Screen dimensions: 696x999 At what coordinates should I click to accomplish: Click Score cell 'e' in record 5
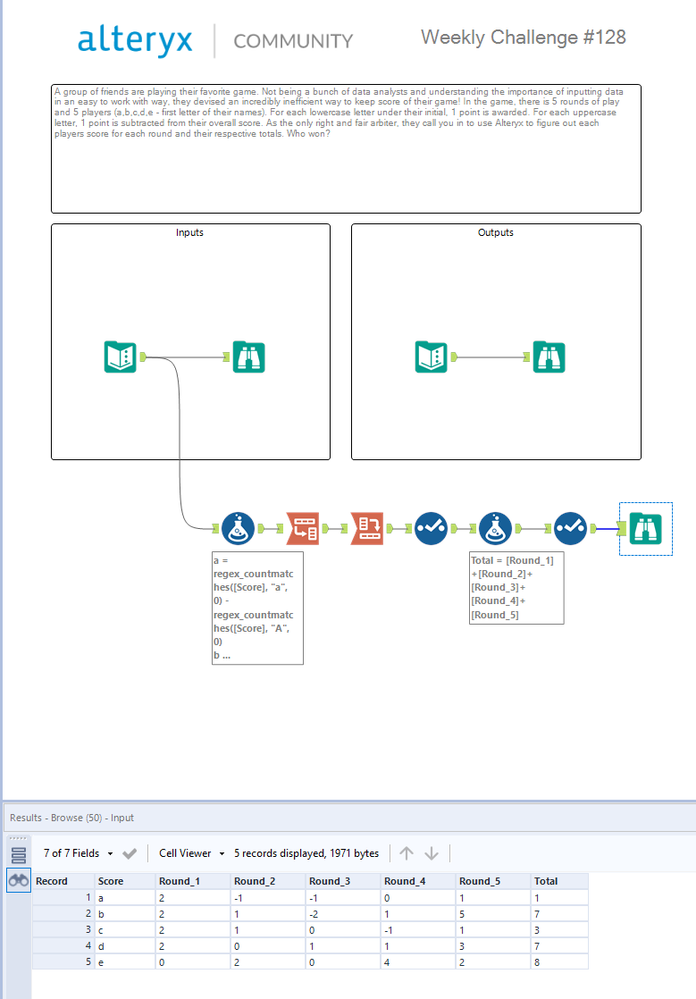tap(125, 962)
